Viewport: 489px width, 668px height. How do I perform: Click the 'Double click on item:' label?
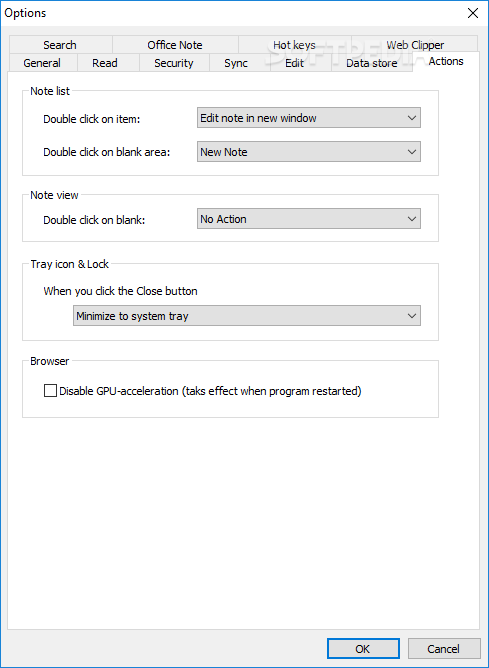point(92,119)
